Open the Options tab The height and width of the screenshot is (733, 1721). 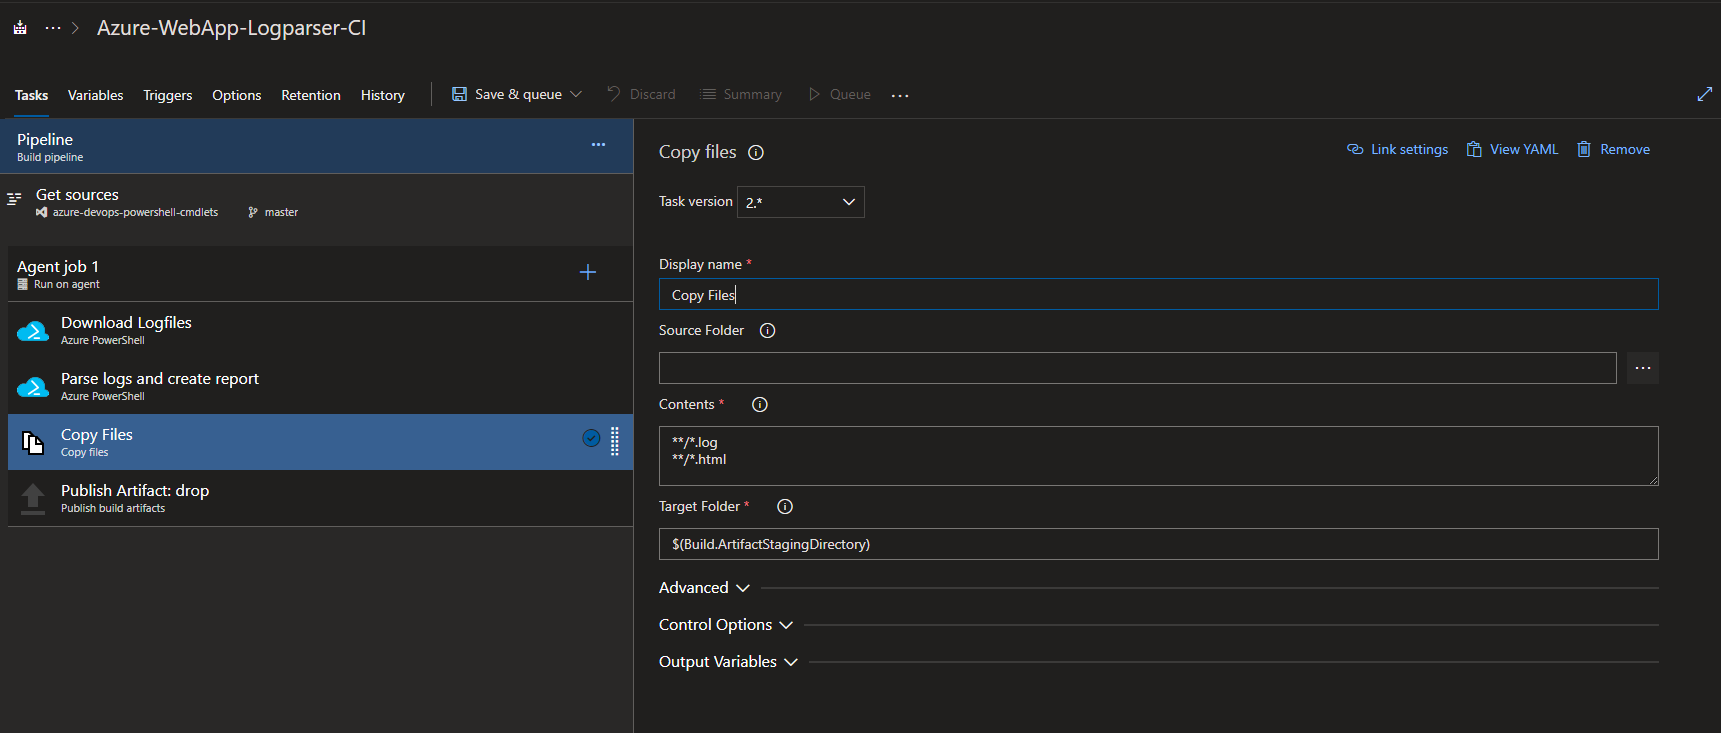237,95
